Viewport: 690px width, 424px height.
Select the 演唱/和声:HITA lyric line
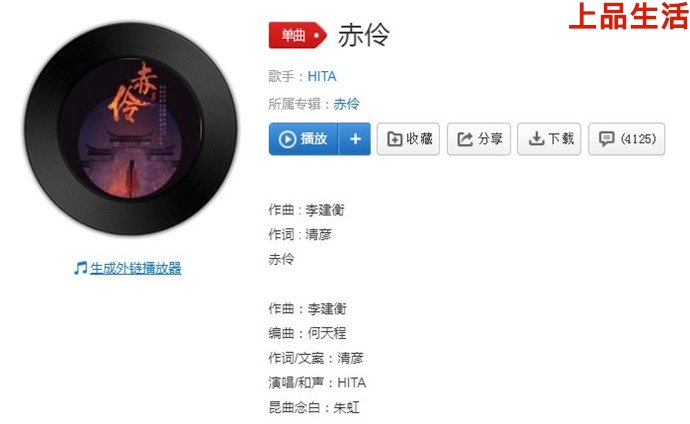317,383
